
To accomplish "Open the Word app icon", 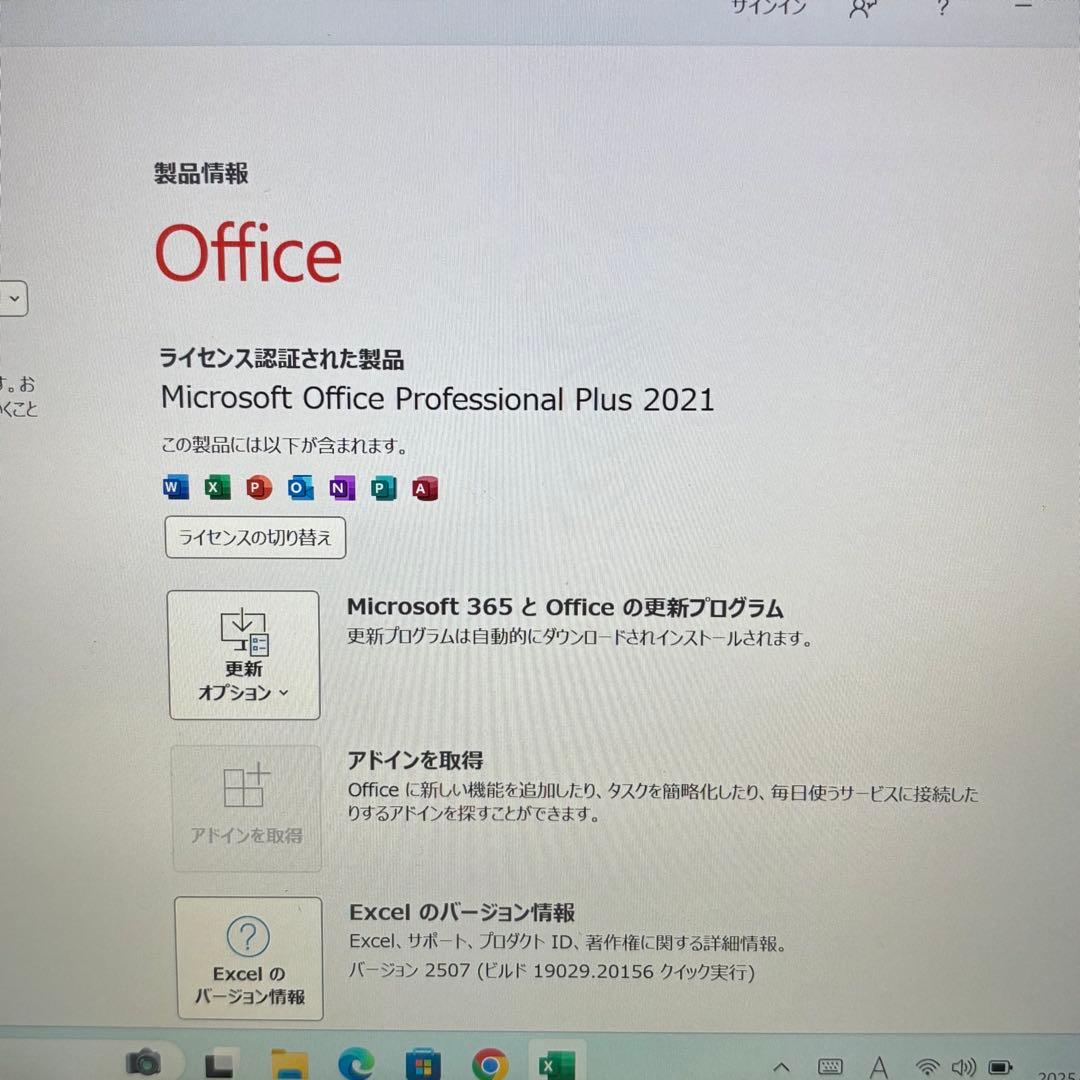I will (175, 487).
